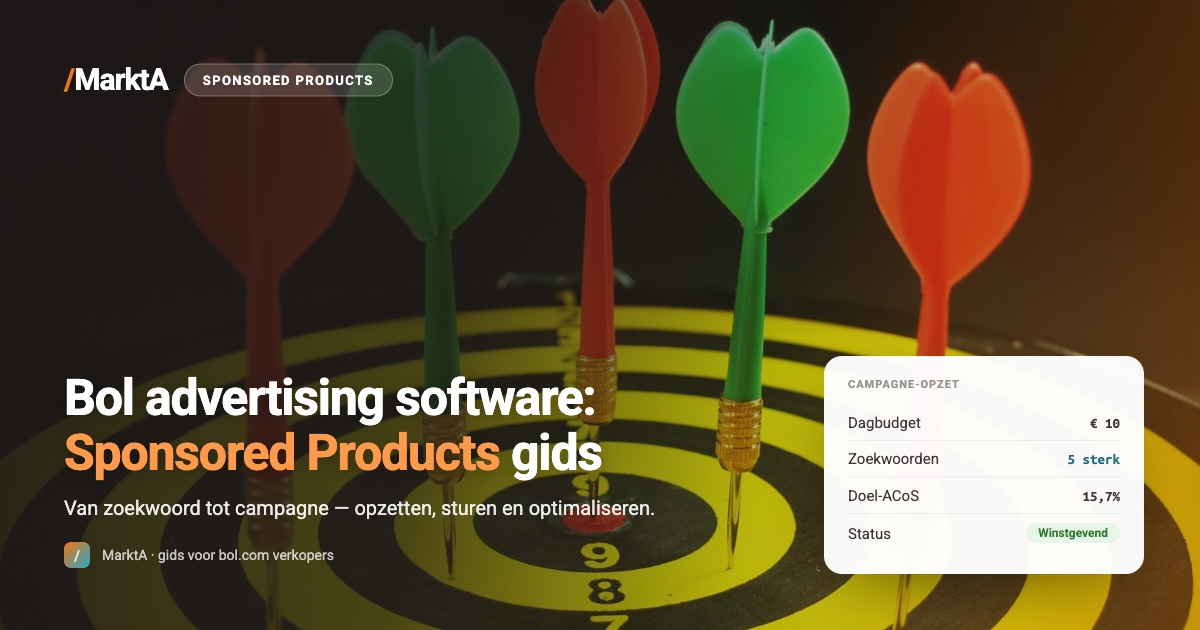Click the orange slash in MarktA logo

pyautogui.click(x=68, y=80)
